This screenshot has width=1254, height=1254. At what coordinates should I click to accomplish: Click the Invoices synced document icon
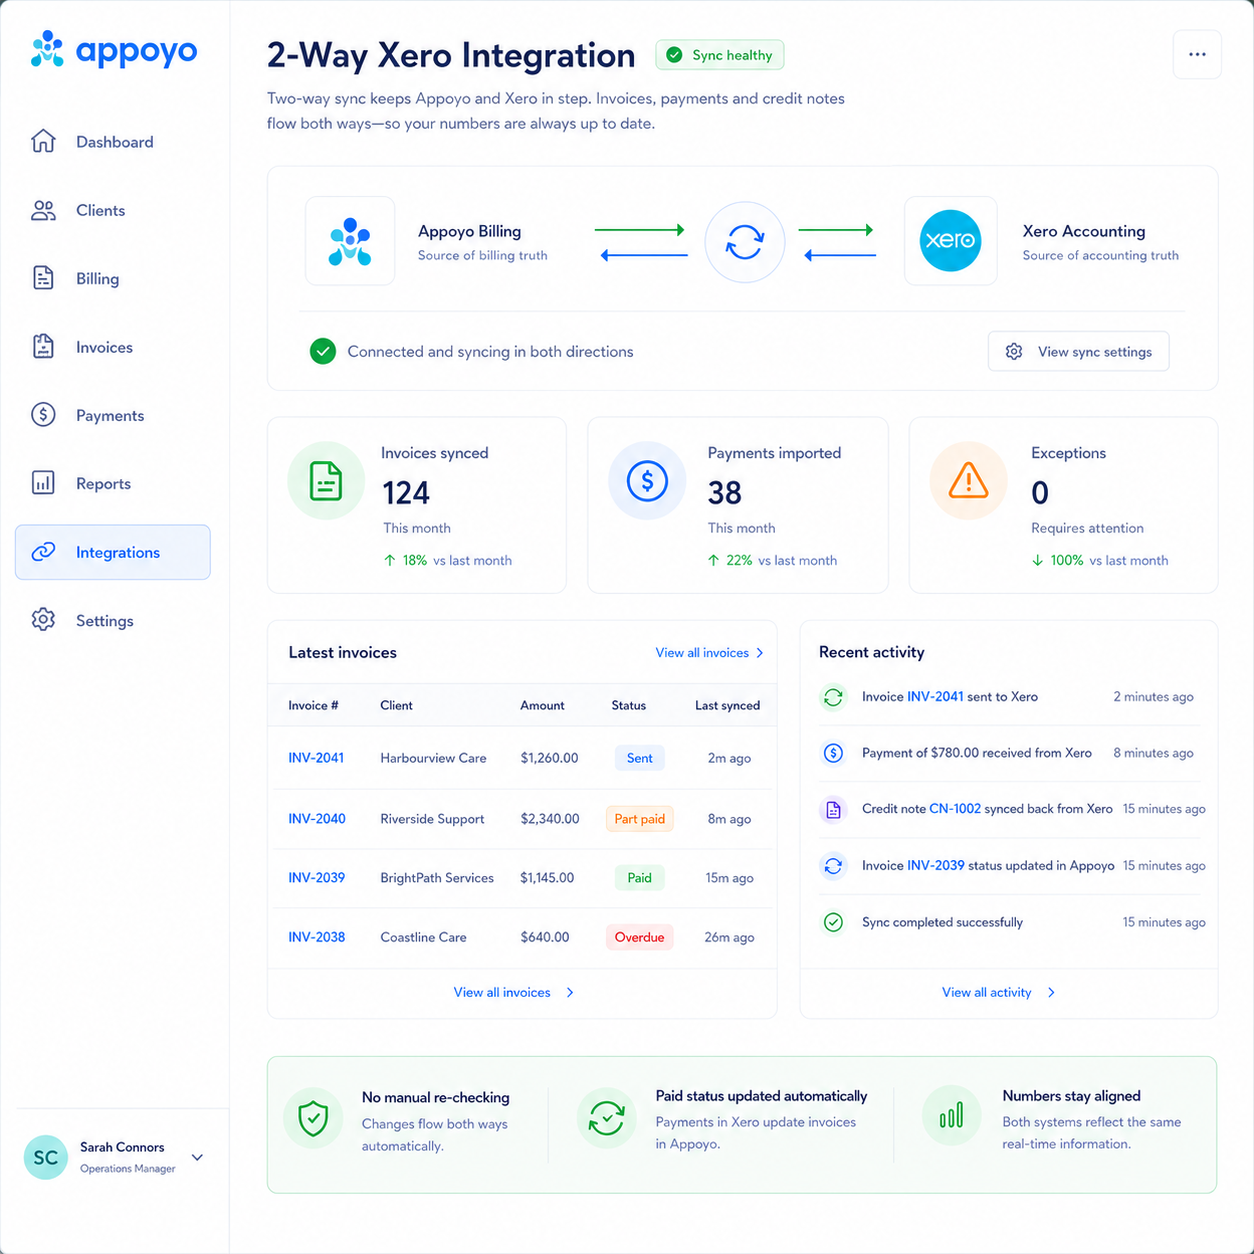(x=326, y=481)
